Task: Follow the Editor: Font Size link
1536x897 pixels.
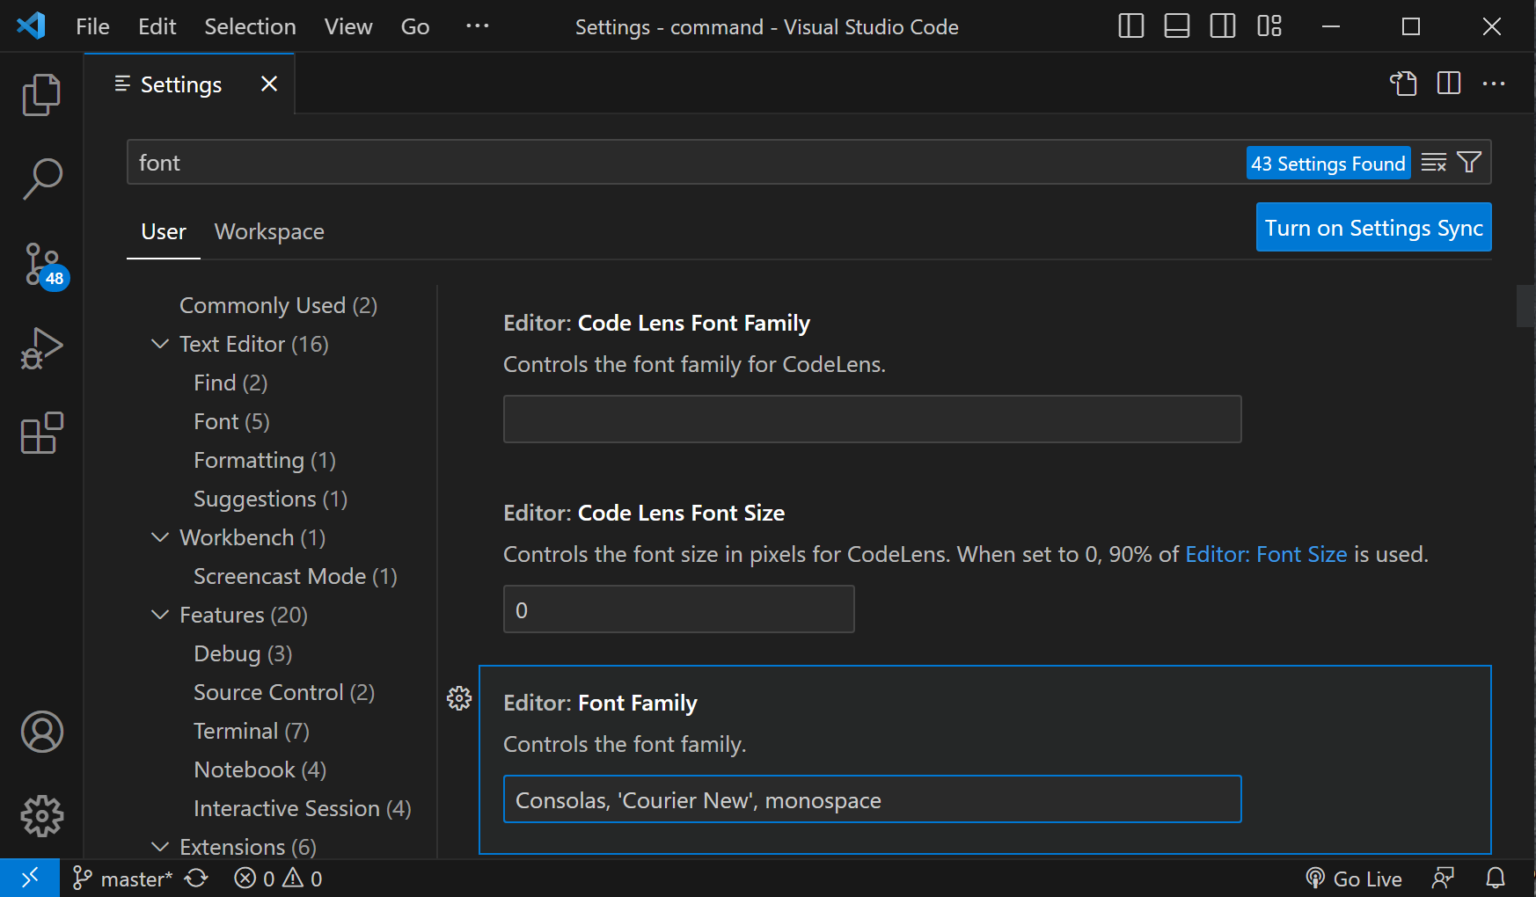Action: pyautogui.click(x=1265, y=554)
